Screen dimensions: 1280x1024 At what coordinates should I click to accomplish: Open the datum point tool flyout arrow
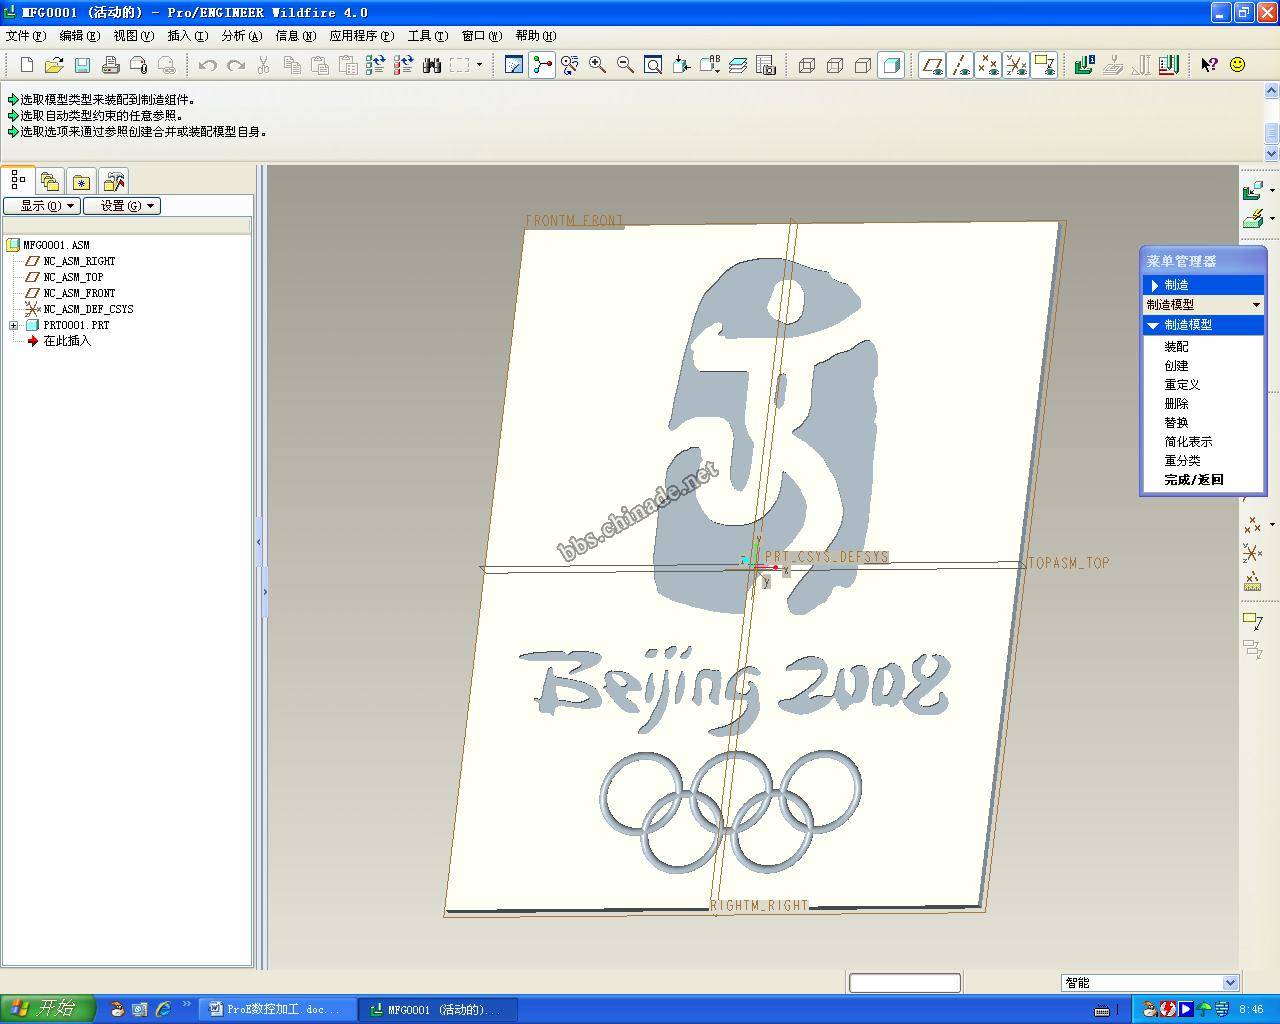click(1272, 524)
